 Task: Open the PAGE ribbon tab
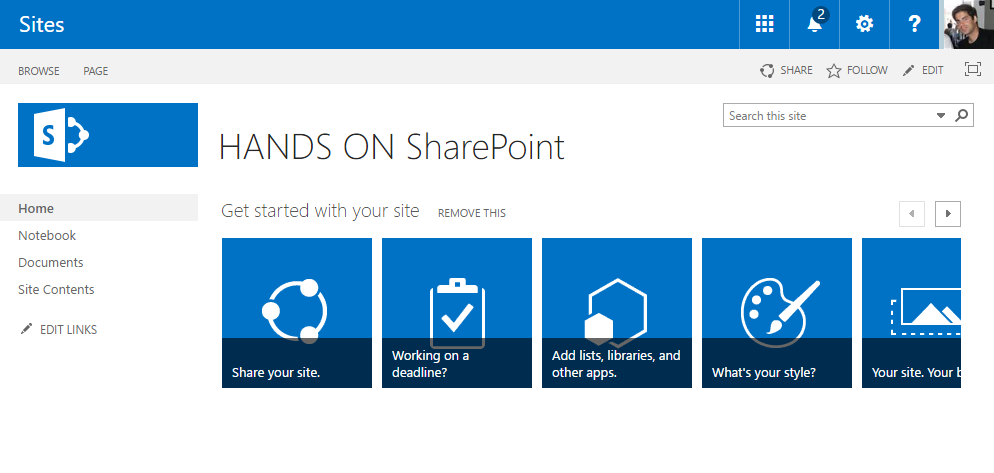pyautogui.click(x=96, y=71)
